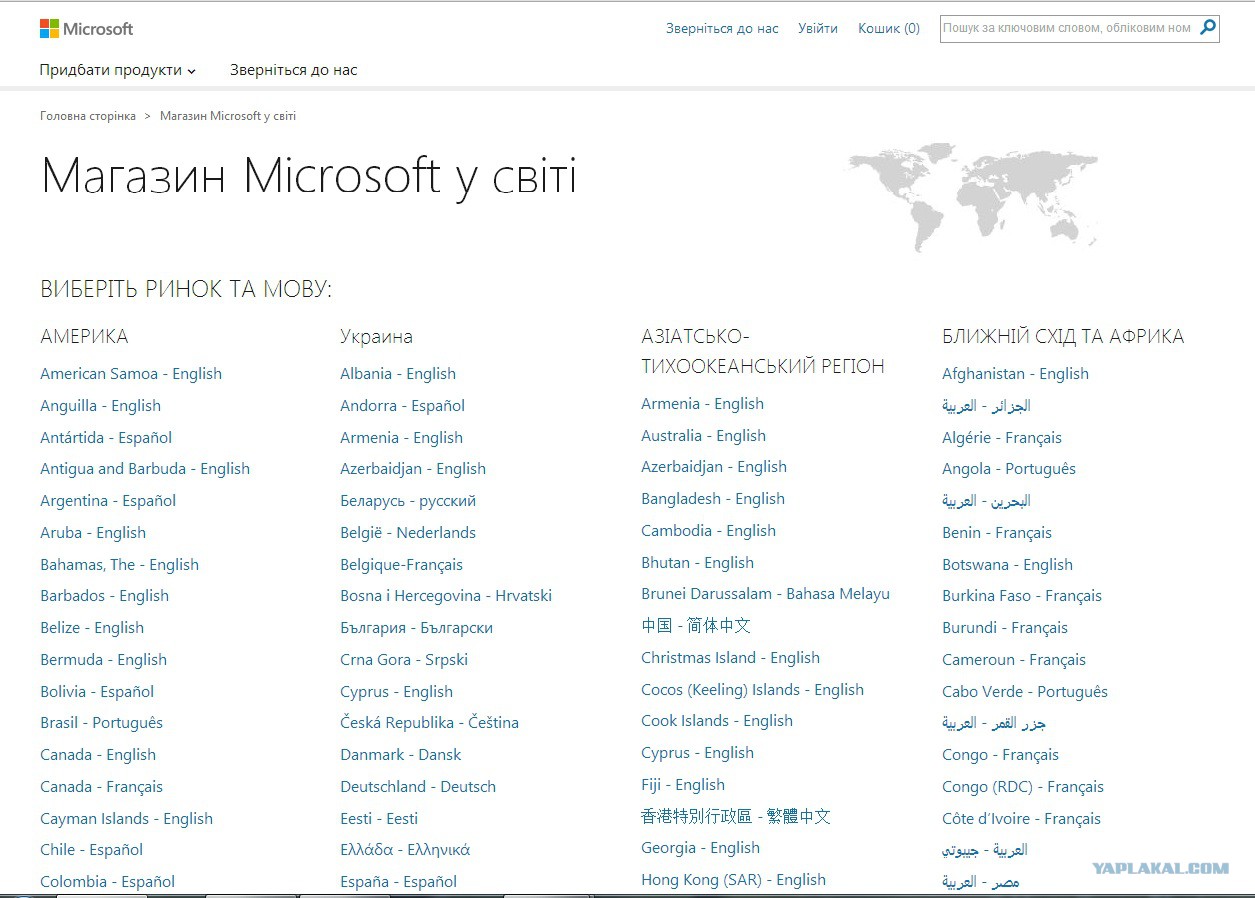Screen dimensions: 1255x898
Task: Choose Algérie - Français
Action: pyautogui.click(x=1002, y=438)
